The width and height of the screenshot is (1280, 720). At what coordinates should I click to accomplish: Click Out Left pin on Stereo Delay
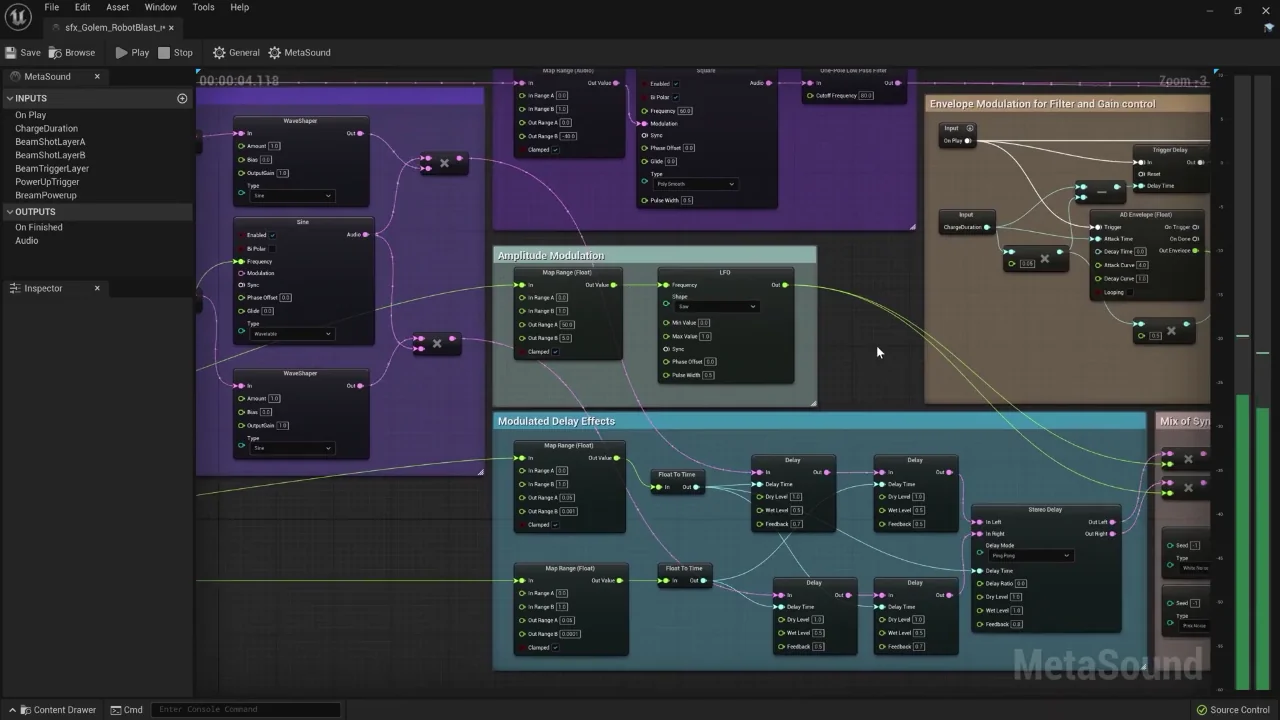coord(1112,522)
